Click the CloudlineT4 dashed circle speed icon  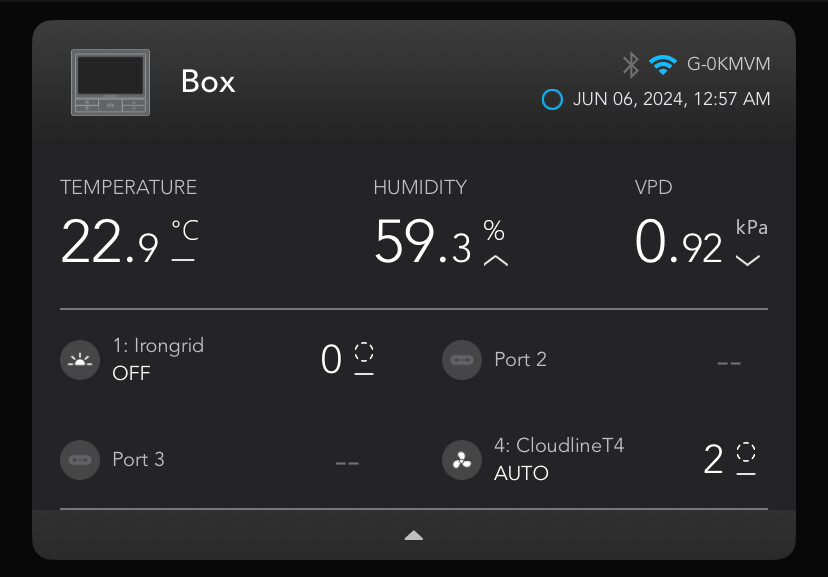[746, 452]
